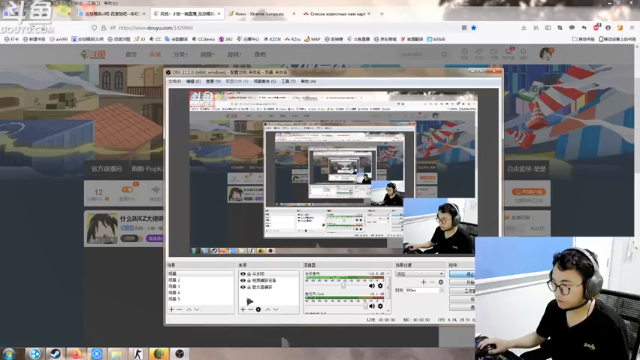Hide the top source using its eye icon

(243, 274)
